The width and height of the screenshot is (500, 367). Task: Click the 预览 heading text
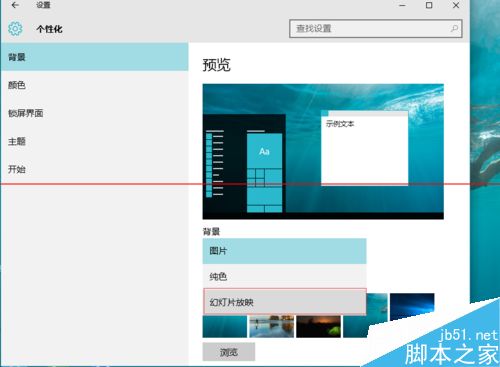tap(217, 65)
